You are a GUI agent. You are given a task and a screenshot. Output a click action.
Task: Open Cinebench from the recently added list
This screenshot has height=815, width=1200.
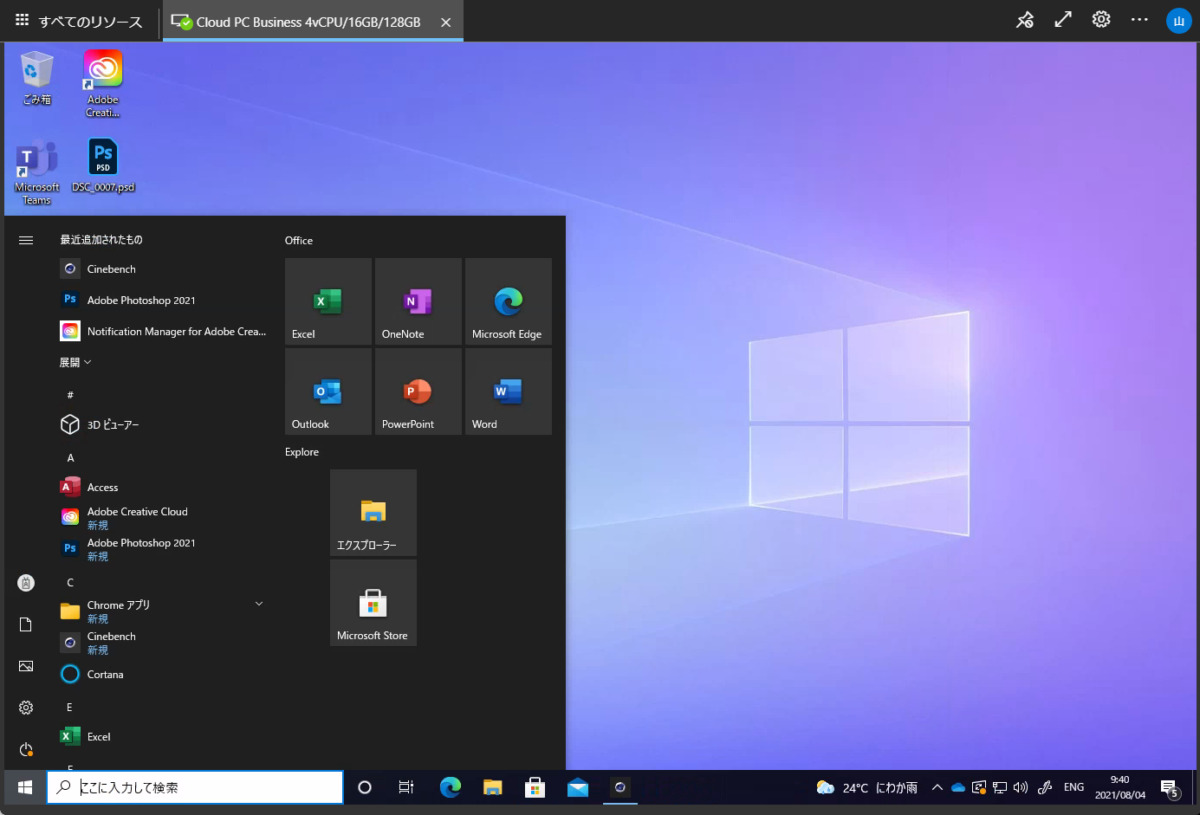(163, 269)
